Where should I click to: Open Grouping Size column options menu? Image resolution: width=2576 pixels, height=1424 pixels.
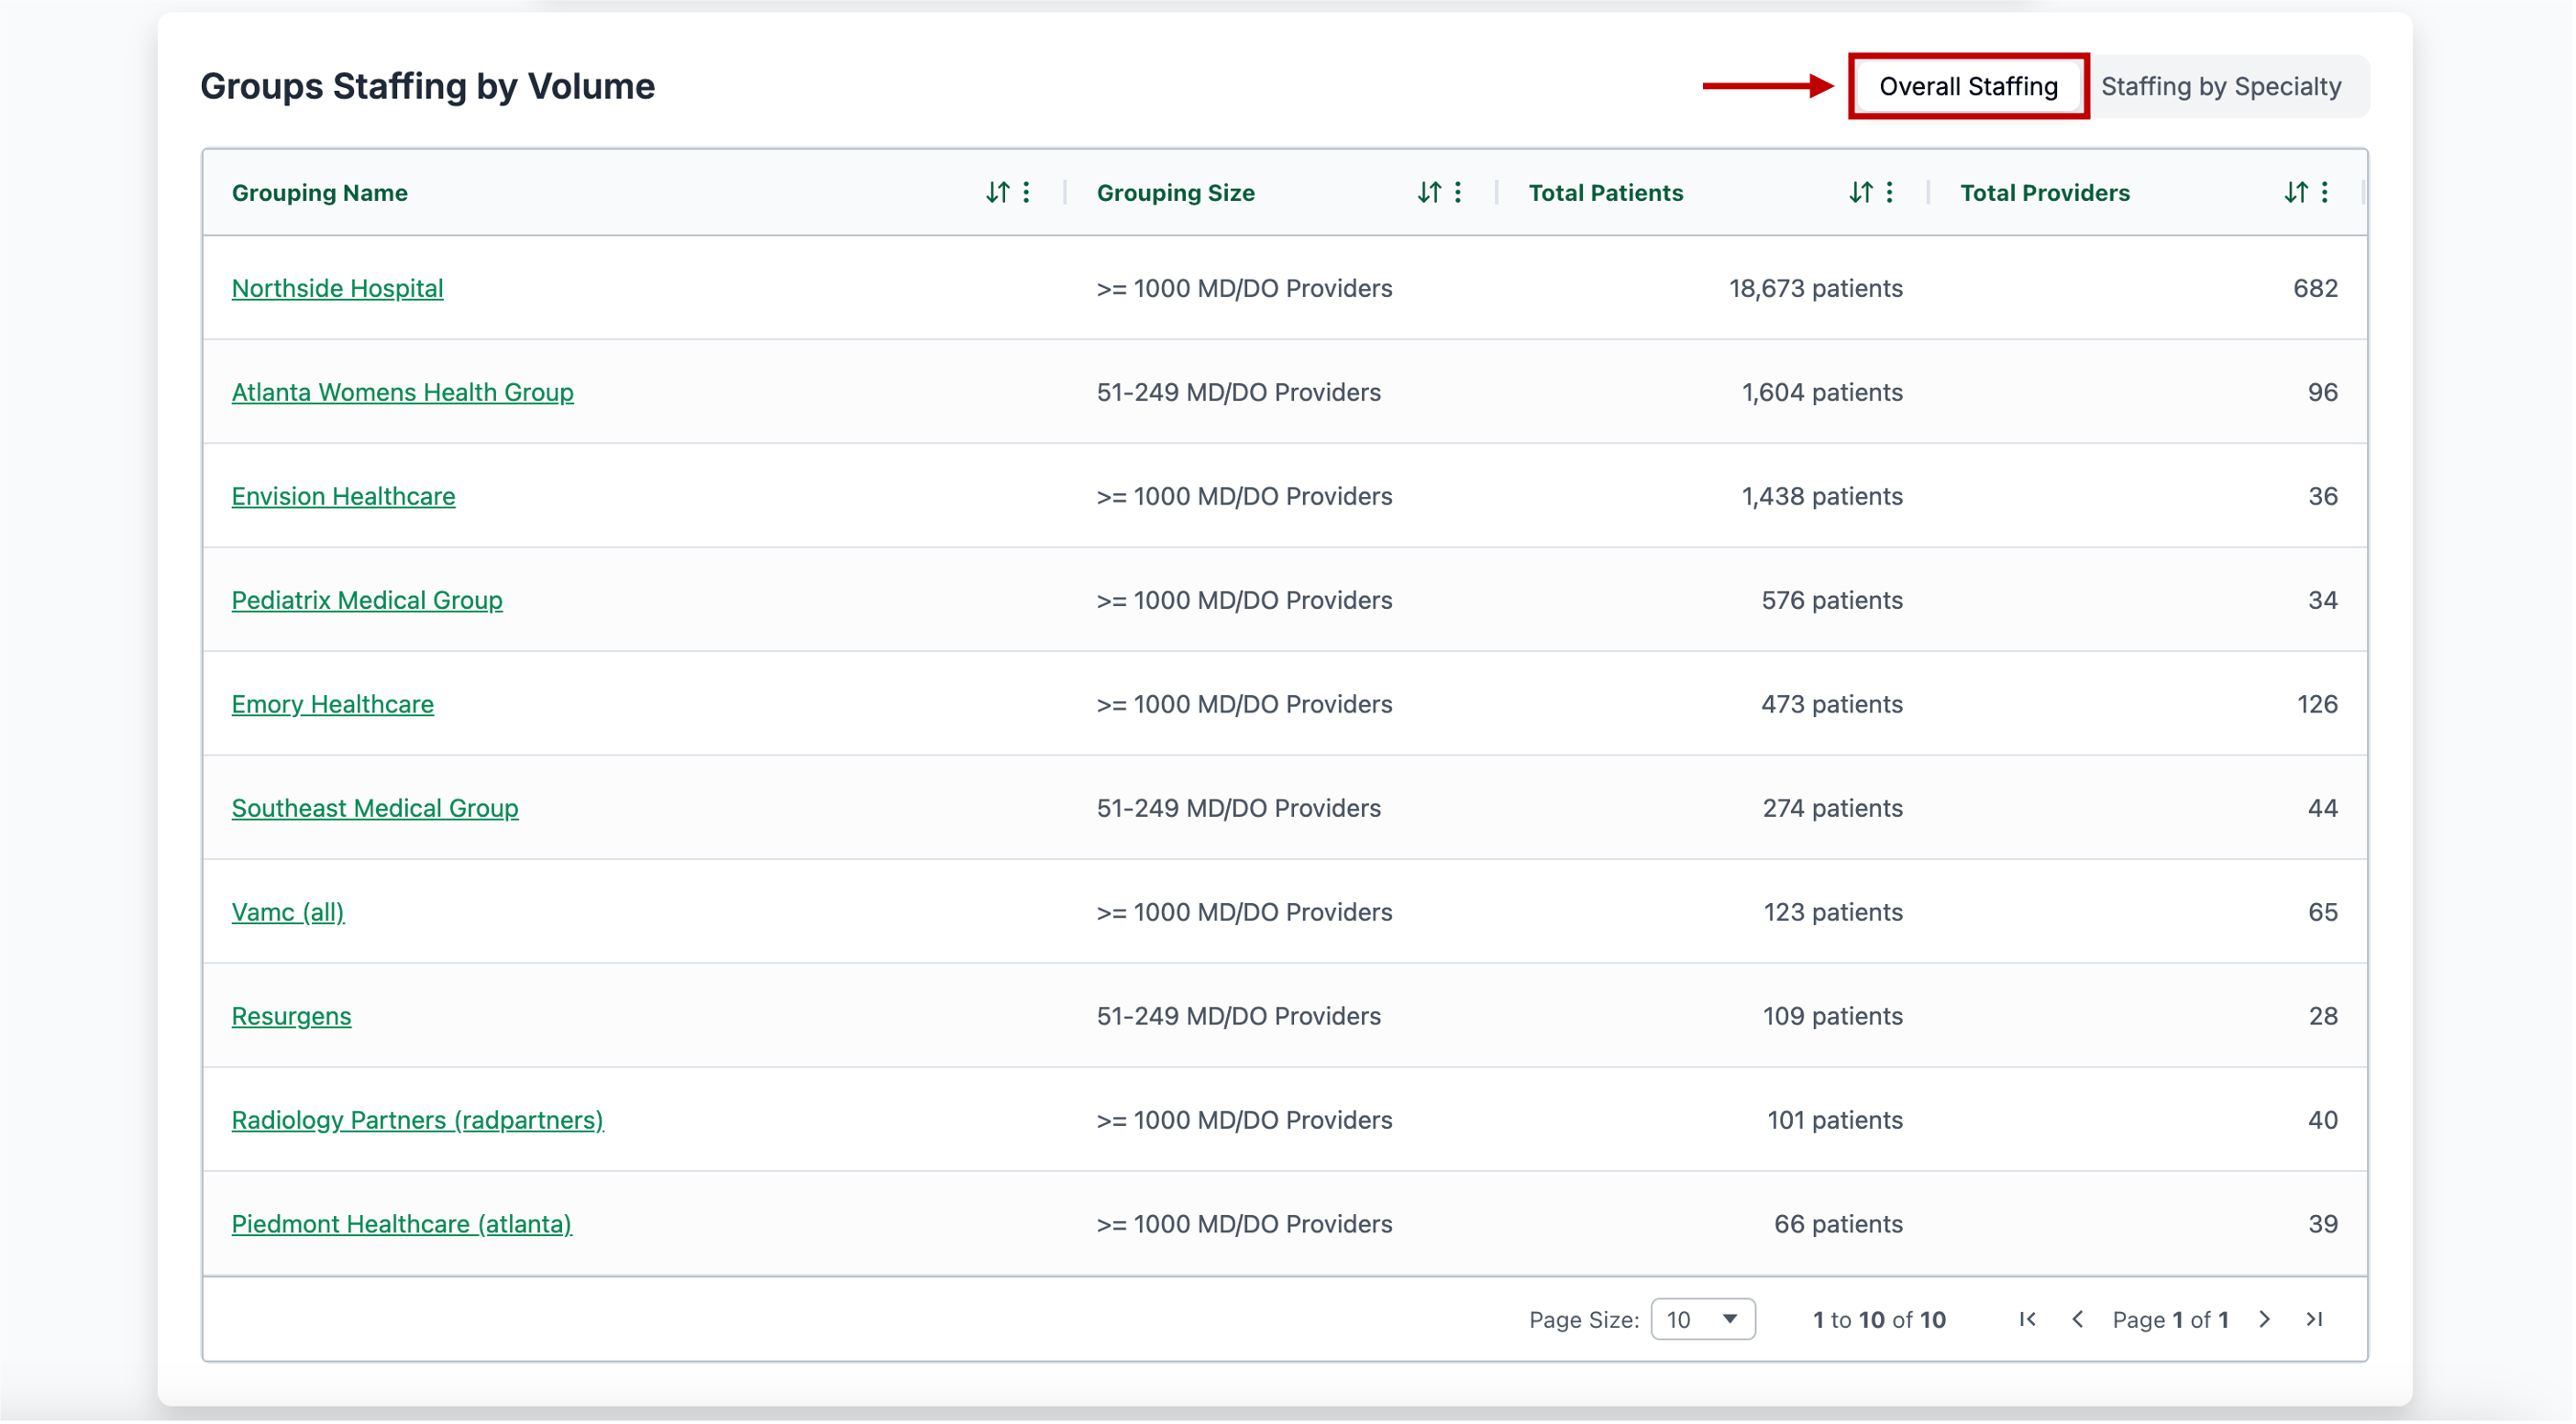pyautogui.click(x=1458, y=192)
